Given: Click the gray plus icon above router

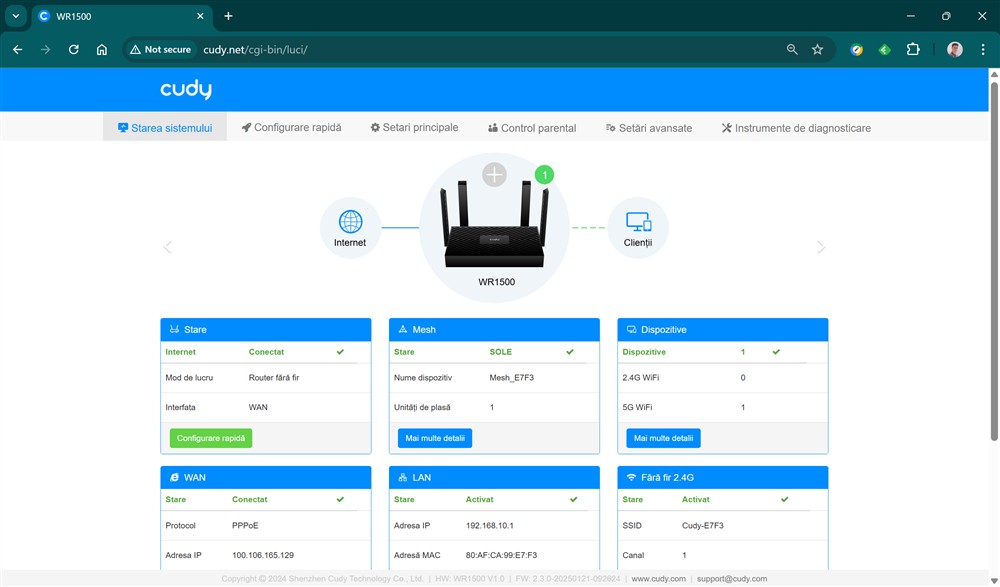Looking at the screenshot, I should point(495,175).
